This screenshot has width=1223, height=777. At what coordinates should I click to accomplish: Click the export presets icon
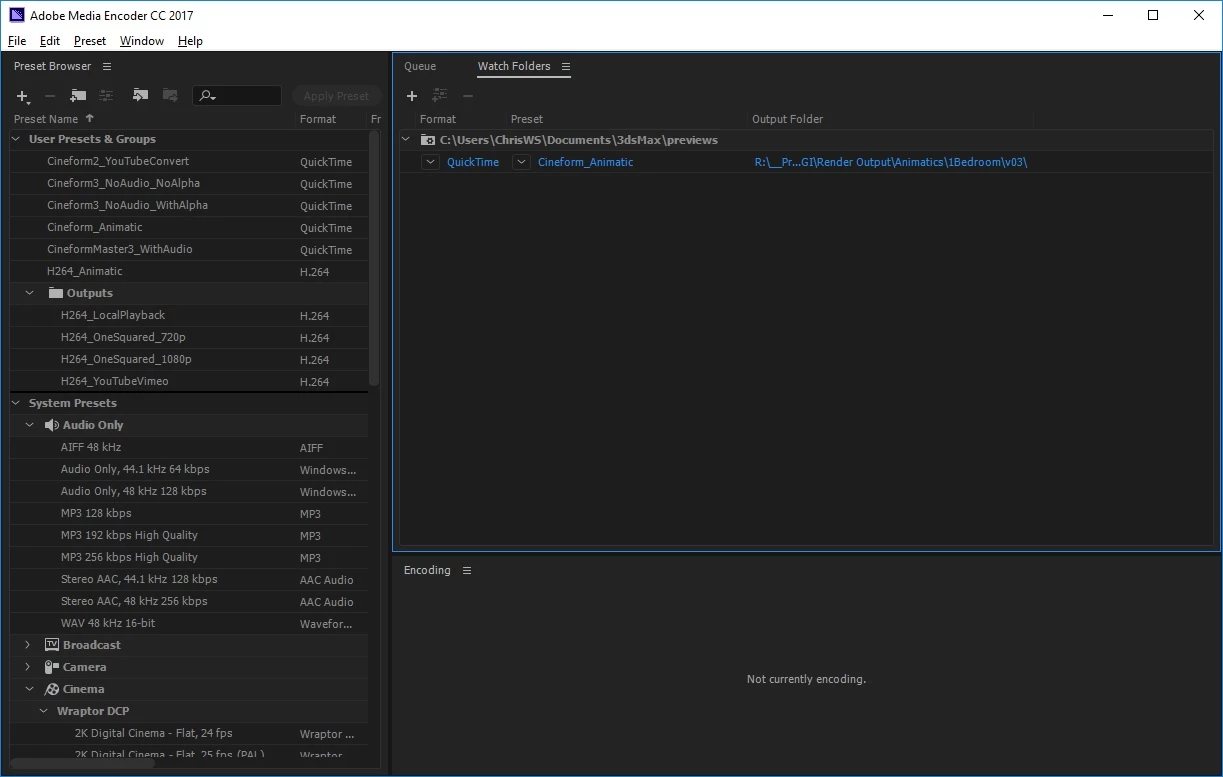[170, 96]
